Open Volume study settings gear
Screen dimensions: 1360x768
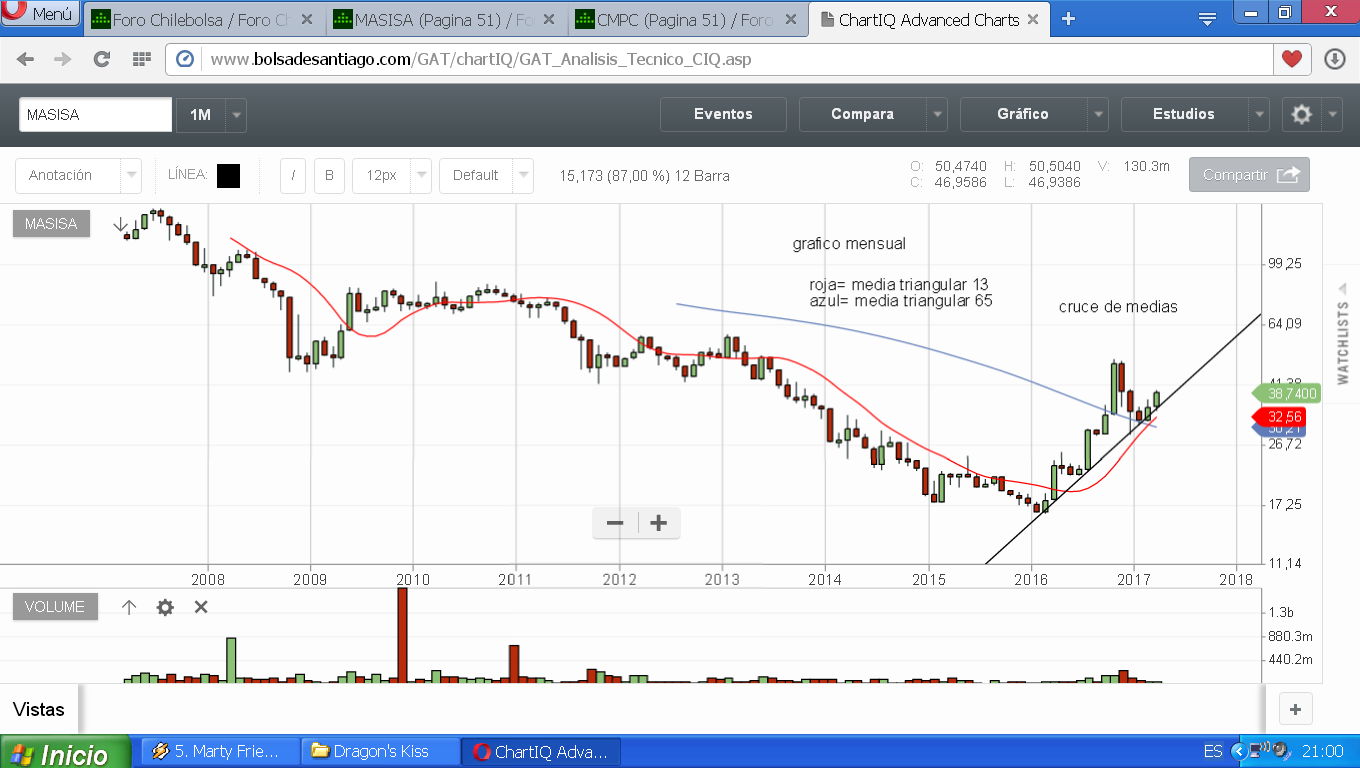[165, 607]
